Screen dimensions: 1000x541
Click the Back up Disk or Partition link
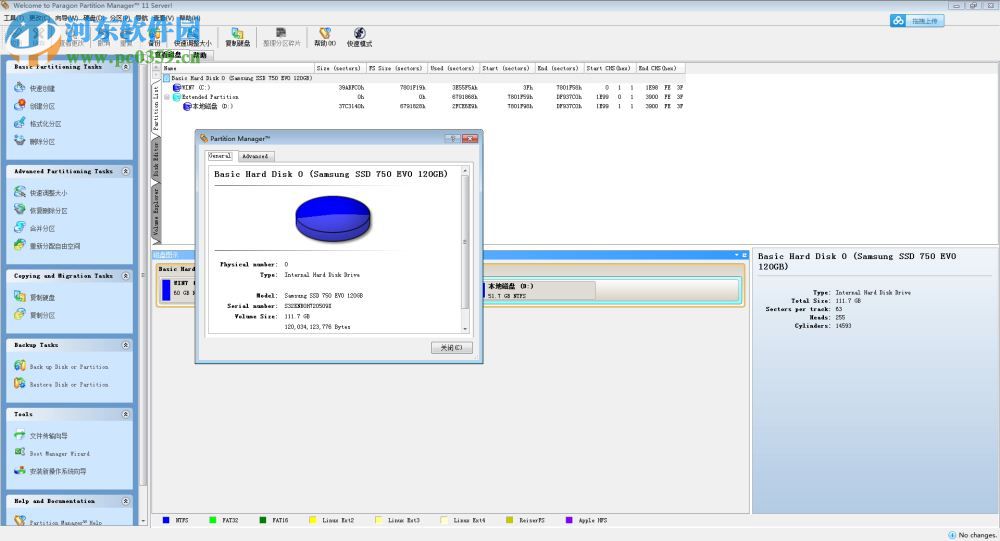[x=69, y=367]
